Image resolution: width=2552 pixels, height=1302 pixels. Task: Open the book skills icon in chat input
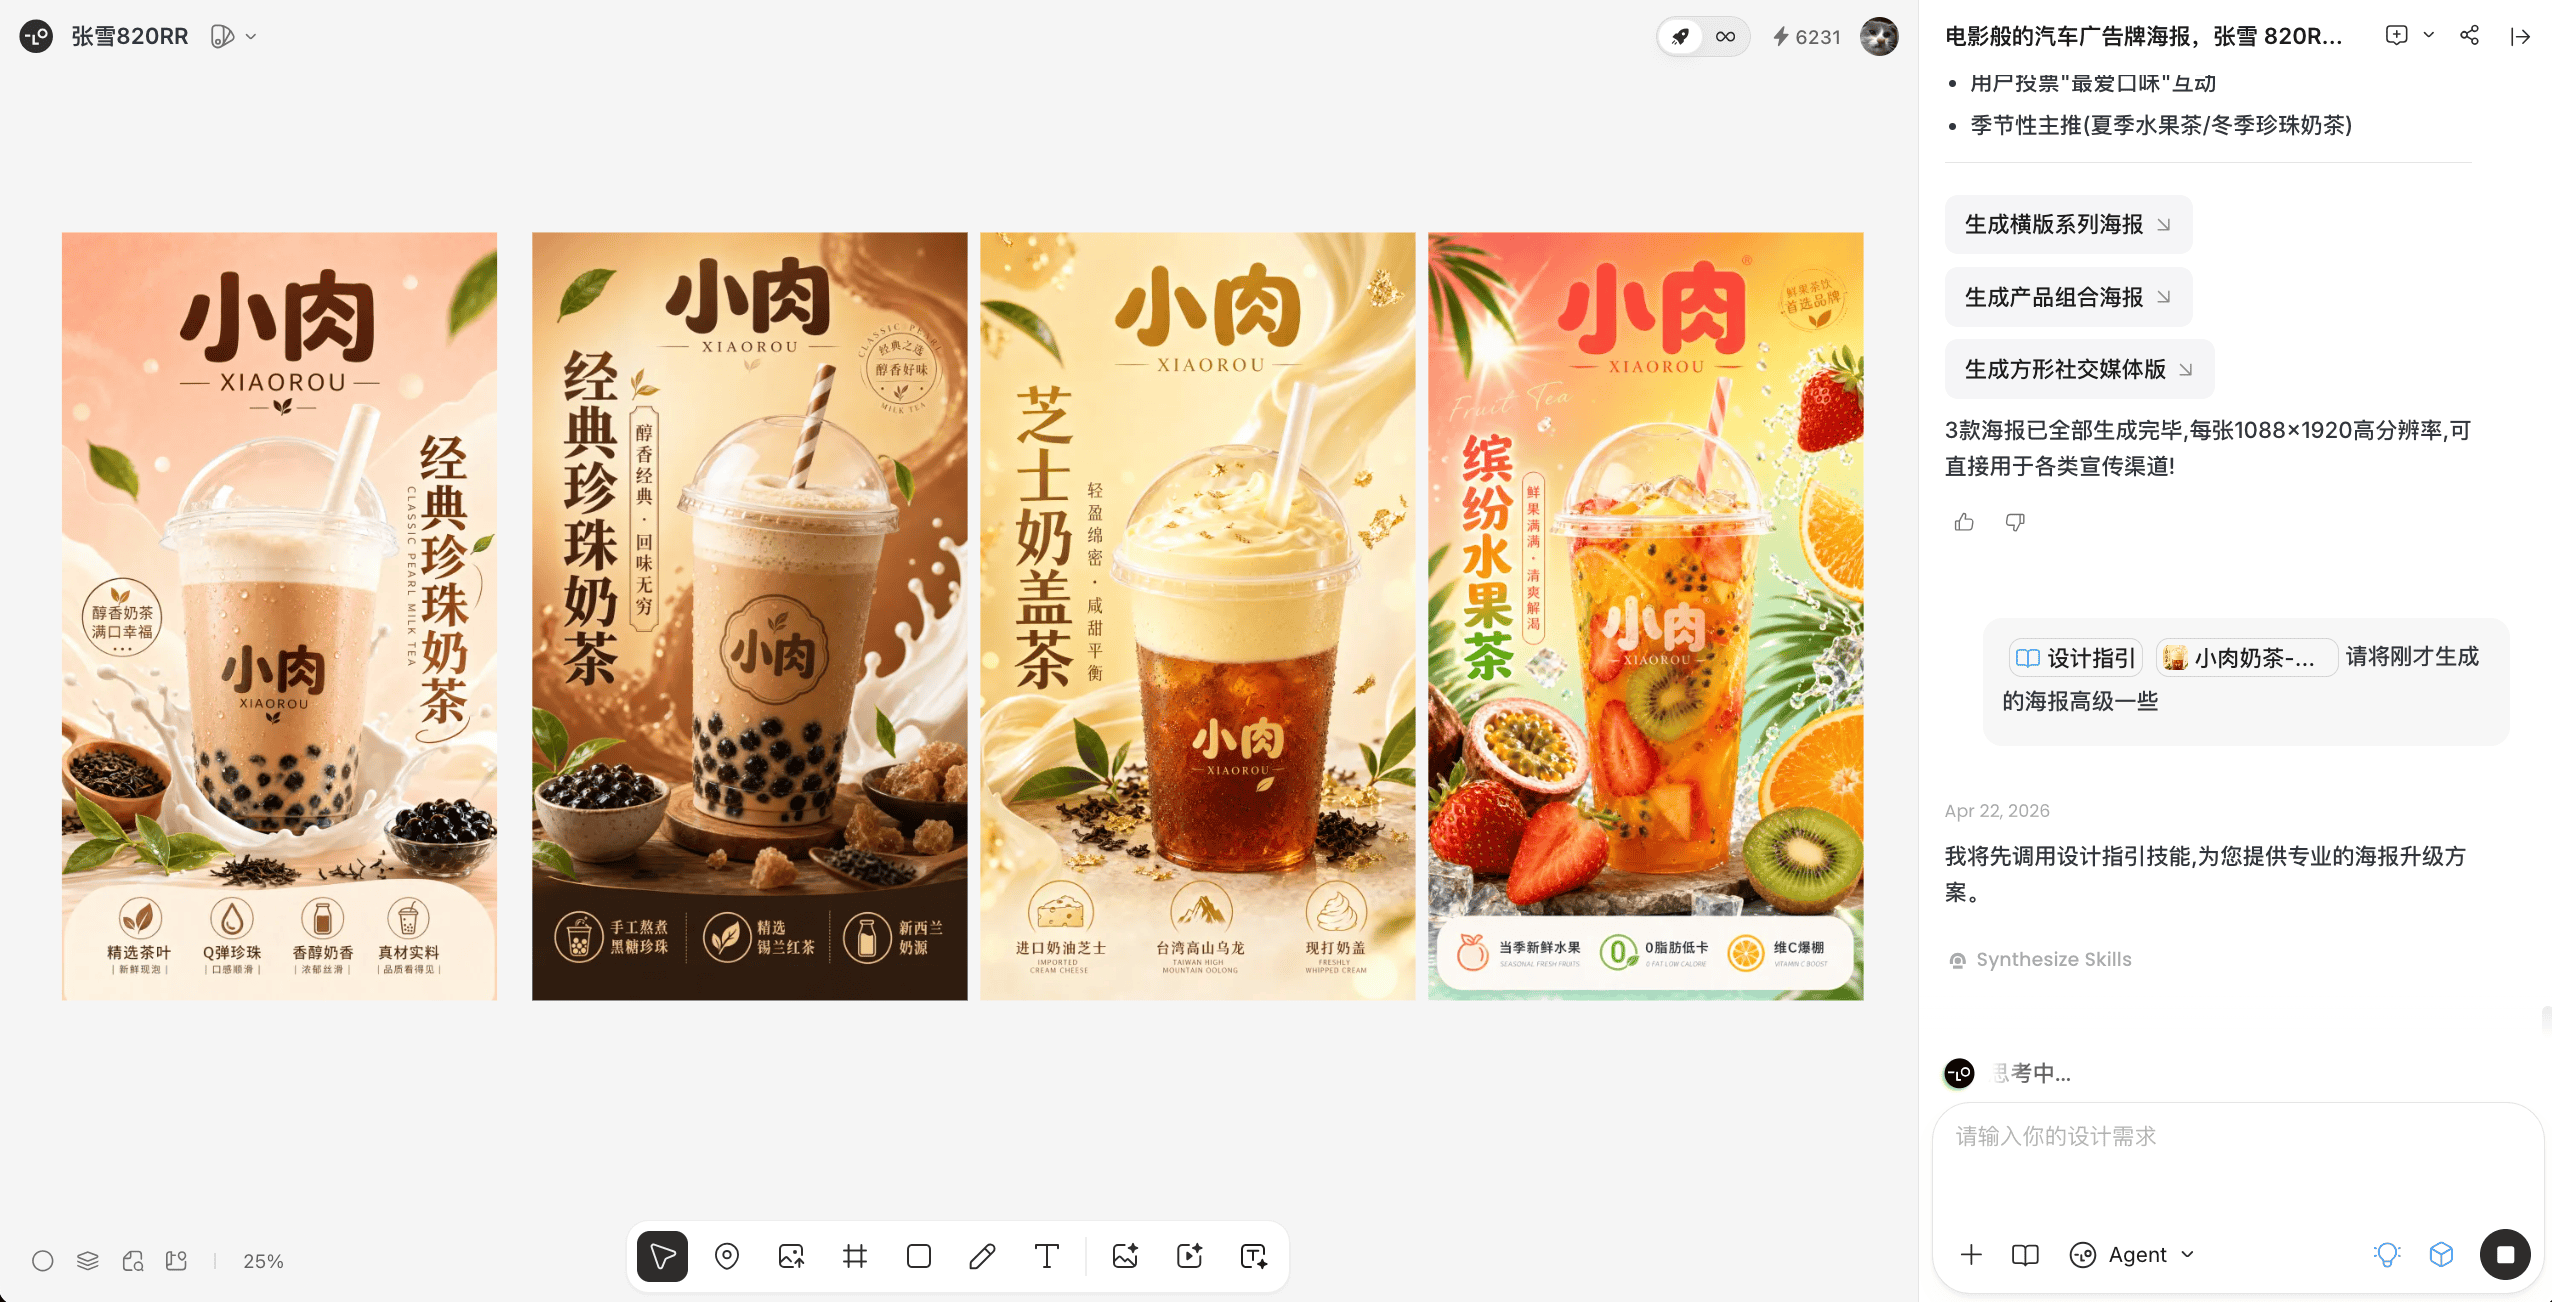coord(2025,1255)
